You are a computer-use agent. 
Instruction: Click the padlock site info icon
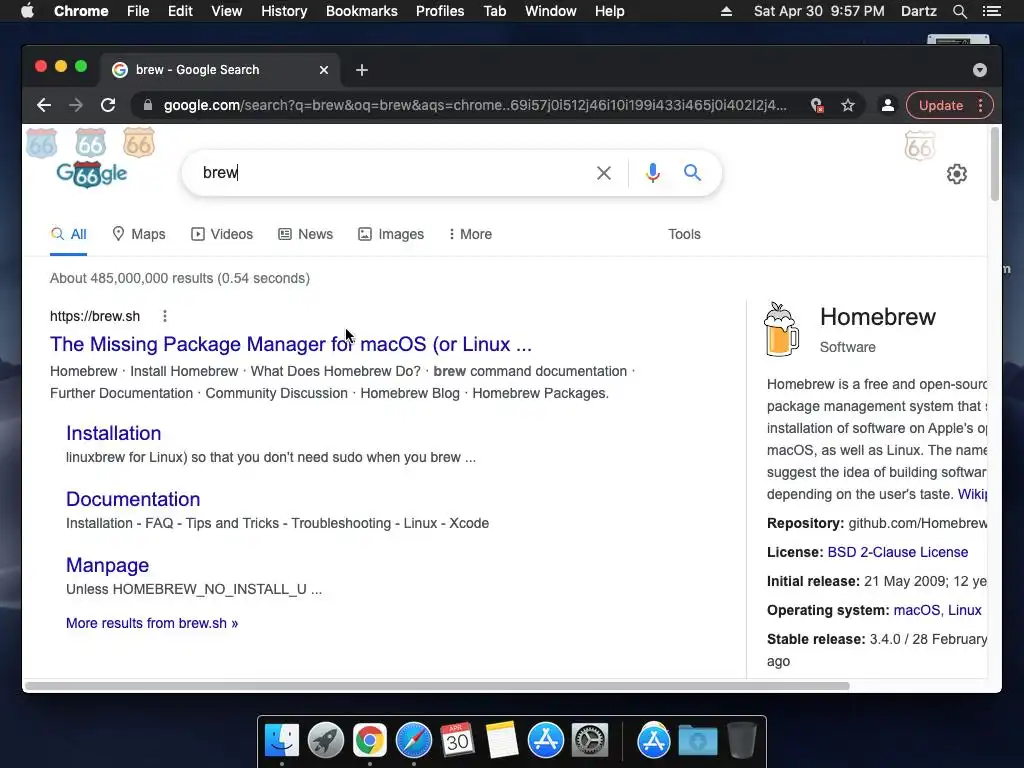click(148, 105)
